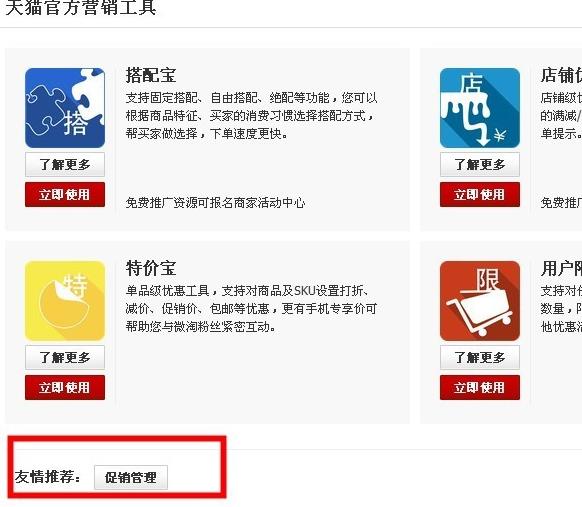Click 立即使用 under 搭配宝

point(65,194)
